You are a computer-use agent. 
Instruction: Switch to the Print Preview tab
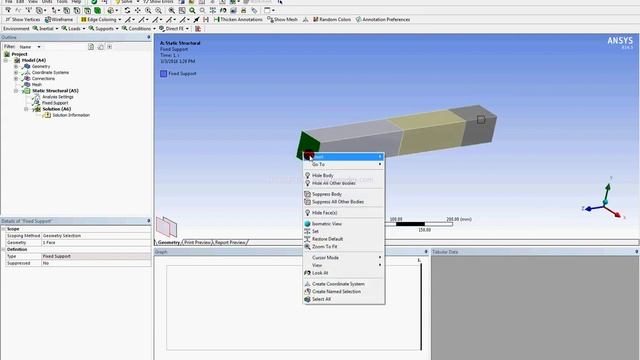(198, 242)
